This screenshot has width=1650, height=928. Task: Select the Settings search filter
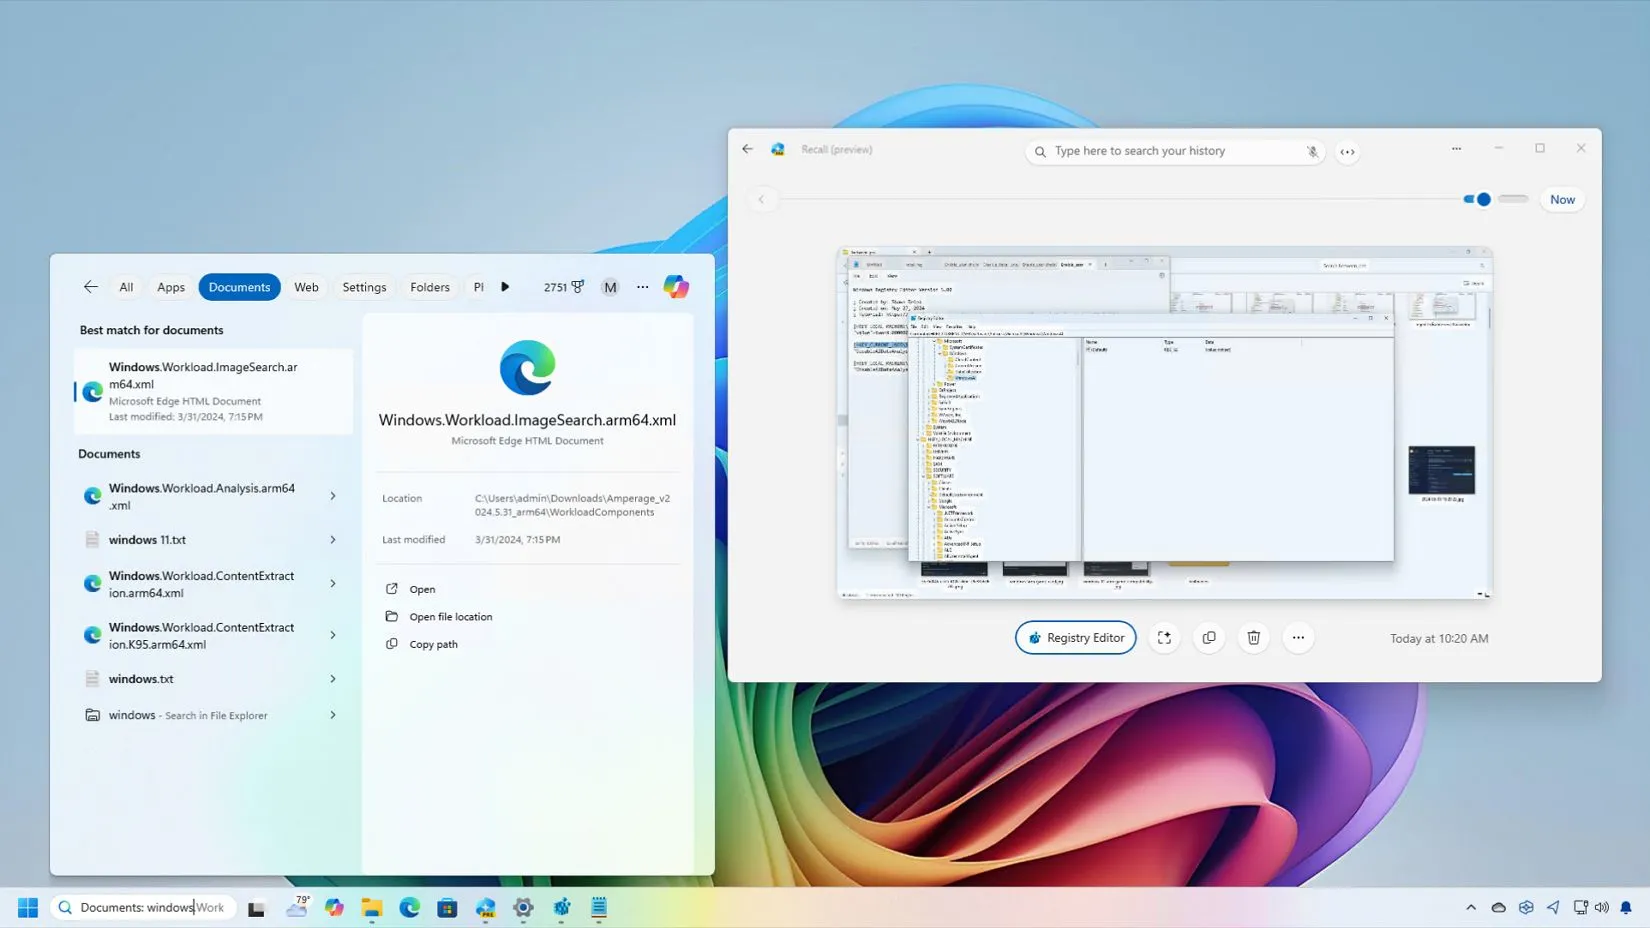click(x=364, y=287)
